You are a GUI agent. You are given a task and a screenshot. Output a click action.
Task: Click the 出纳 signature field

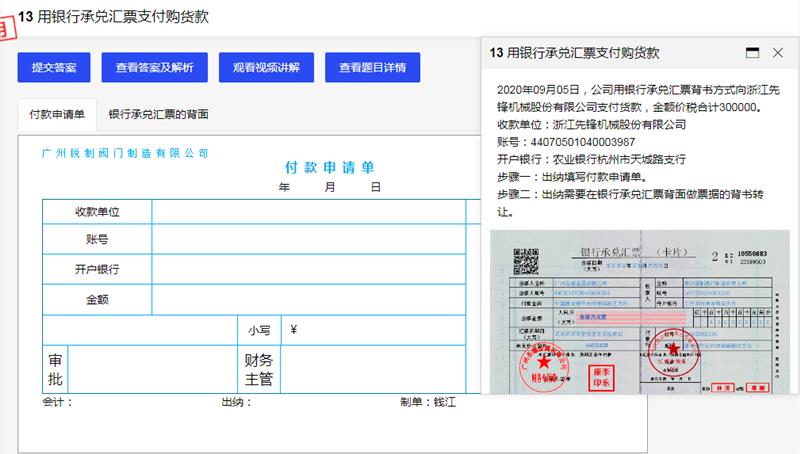pyautogui.click(x=290, y=403)
